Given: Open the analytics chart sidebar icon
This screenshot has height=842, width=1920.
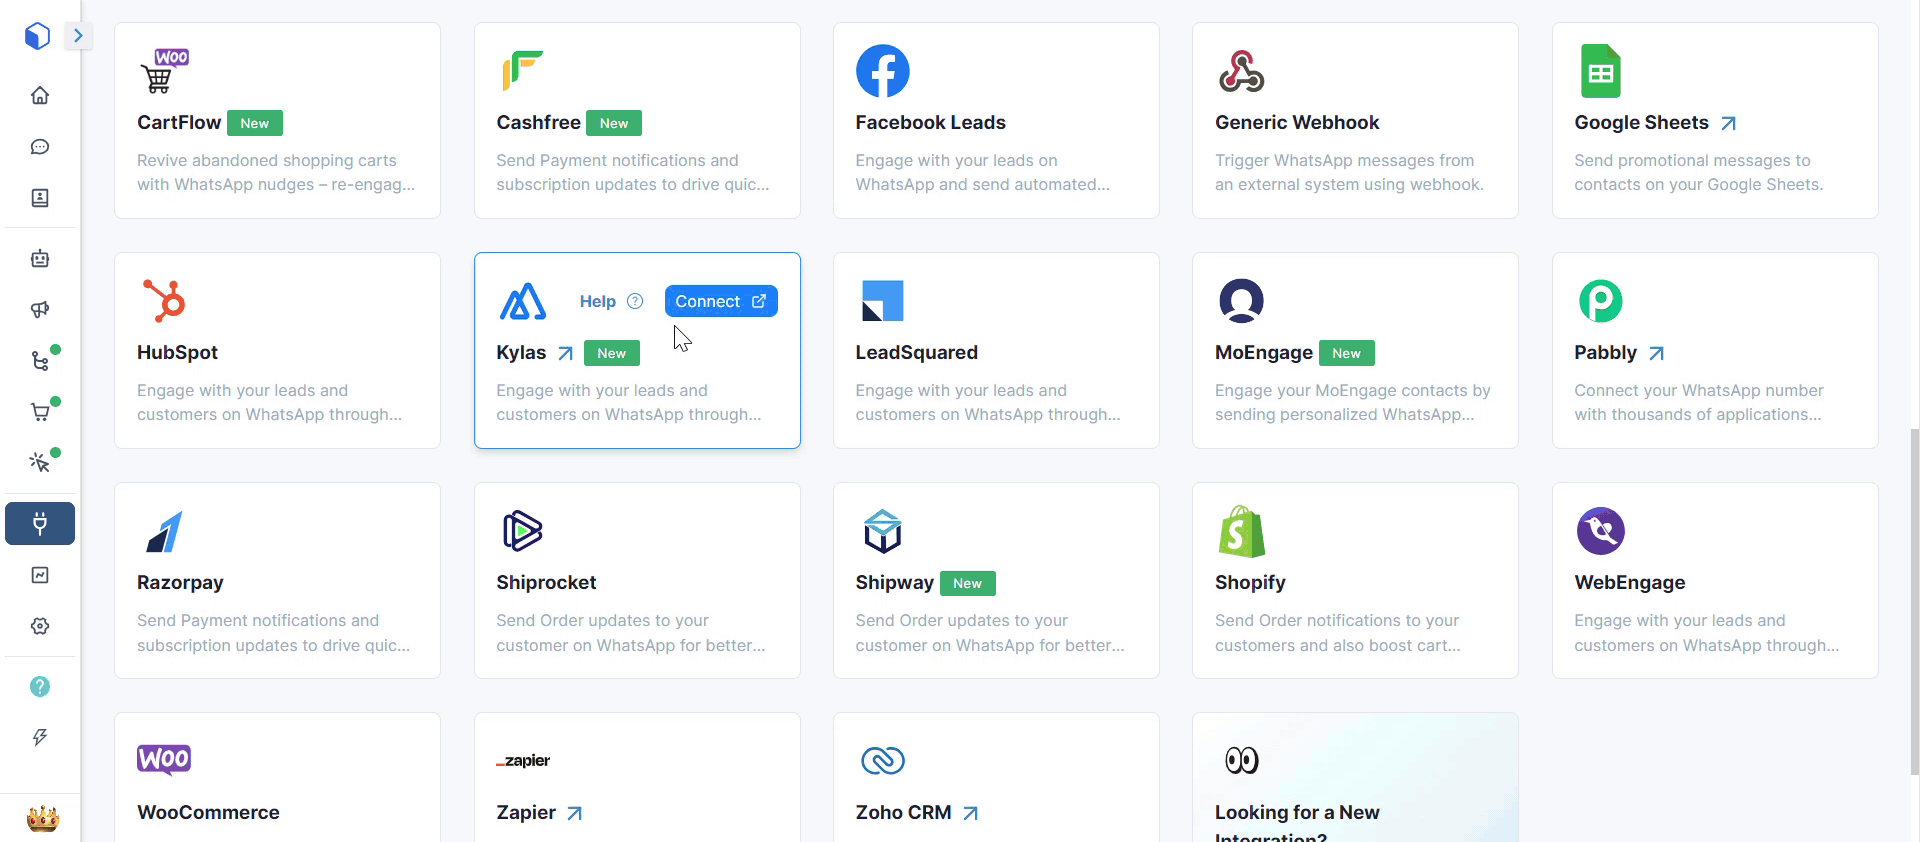Looking at the screenshot, I should [40, 575].
